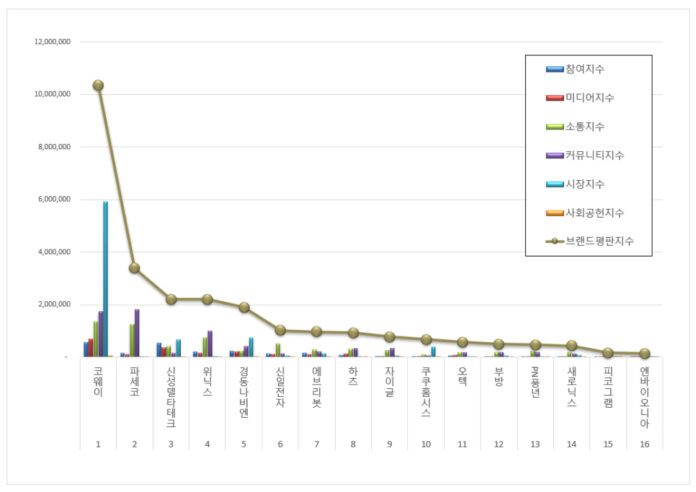Viewport: 696px width, 492px height.
Task: Select 쿠쿠홈시스's teal 시장지수 bar
Action: (x=433, y=352)
